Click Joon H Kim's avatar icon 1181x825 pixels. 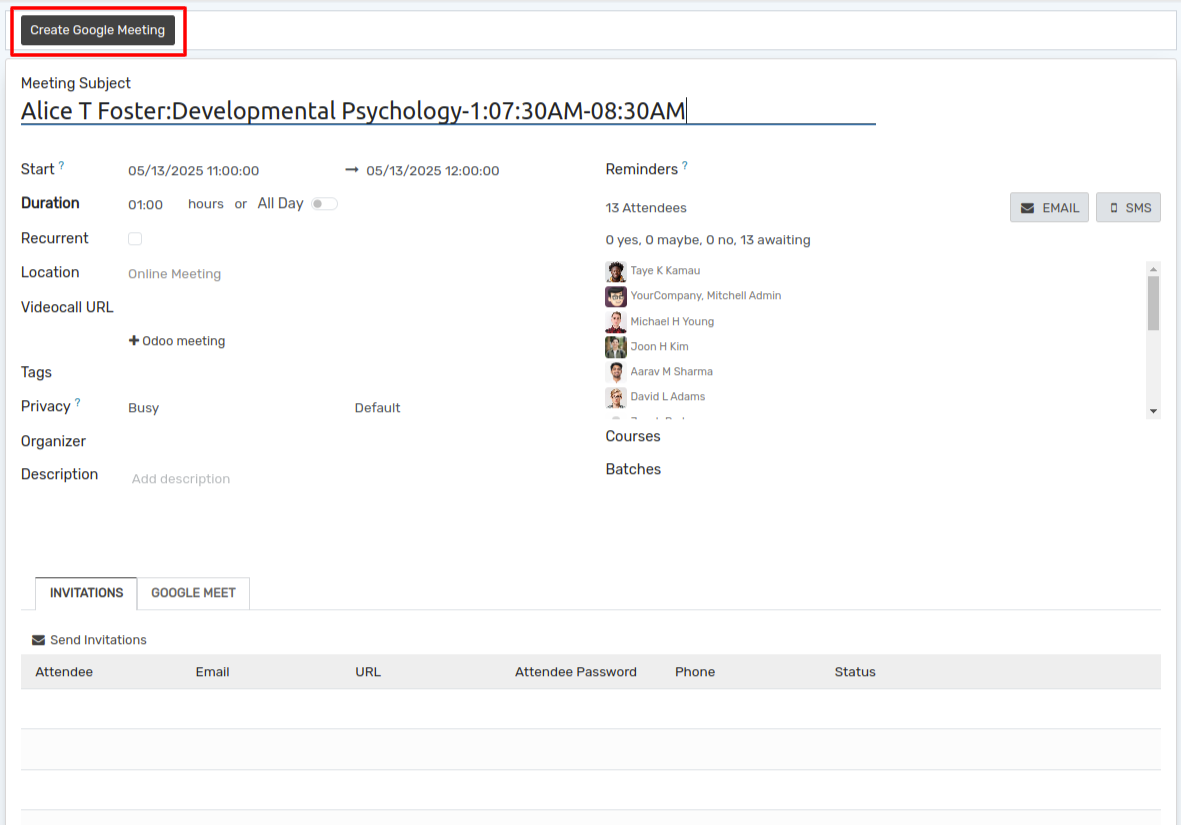tap(615, 347)
